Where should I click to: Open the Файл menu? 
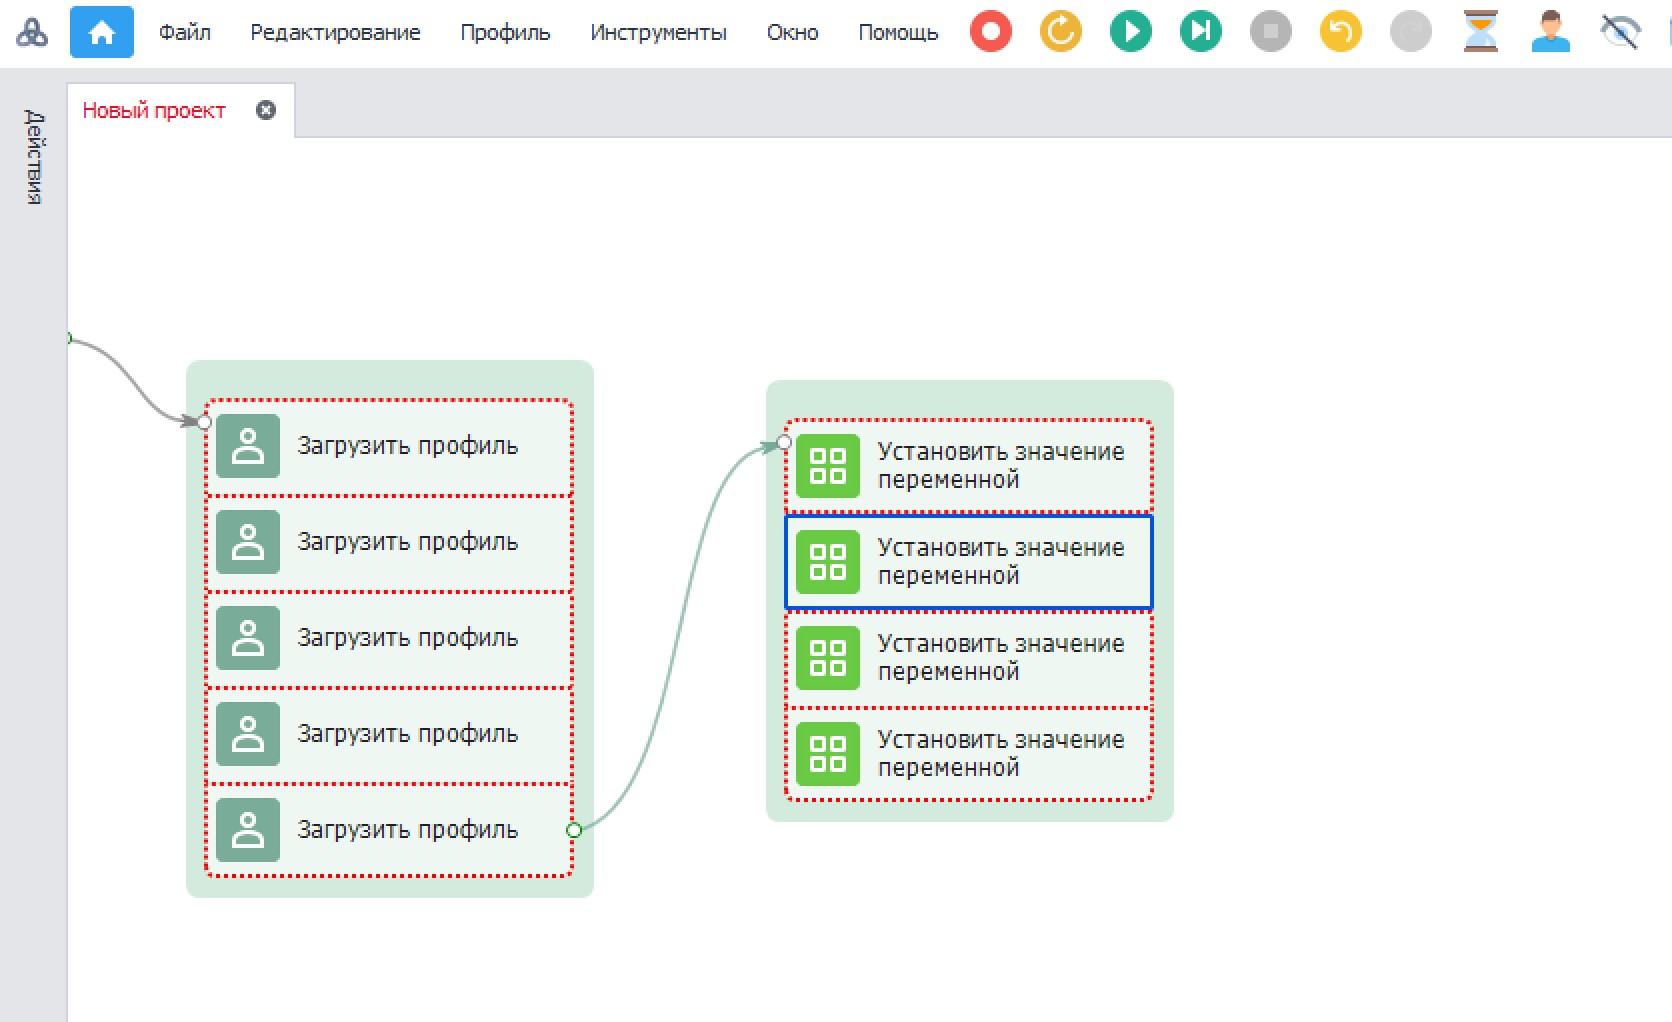[185, 32]
